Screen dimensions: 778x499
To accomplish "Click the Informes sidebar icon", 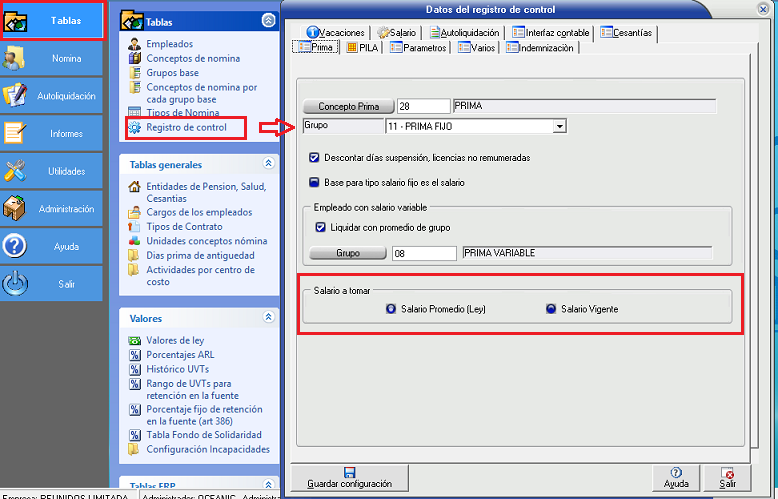I will [16, 133].
